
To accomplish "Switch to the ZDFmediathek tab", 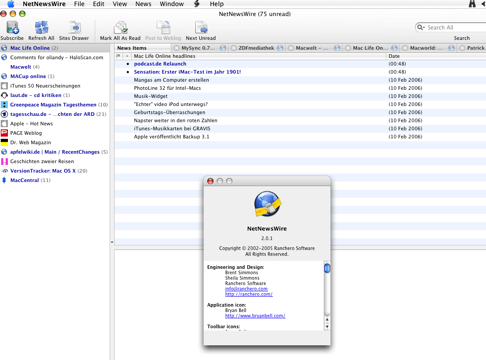I will point(256,48).
